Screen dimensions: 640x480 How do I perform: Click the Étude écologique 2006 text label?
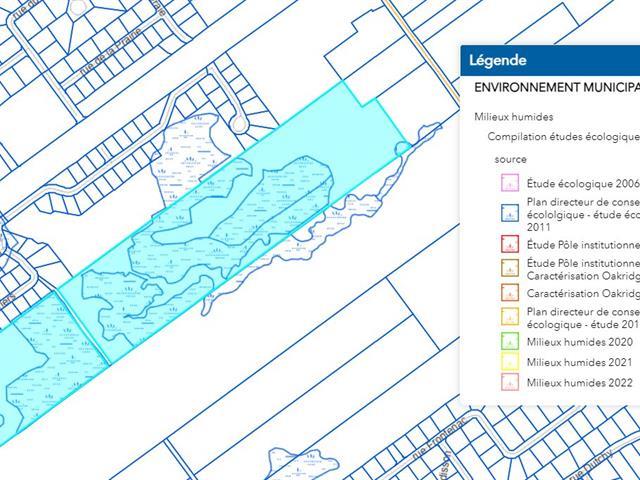(582, 183)
